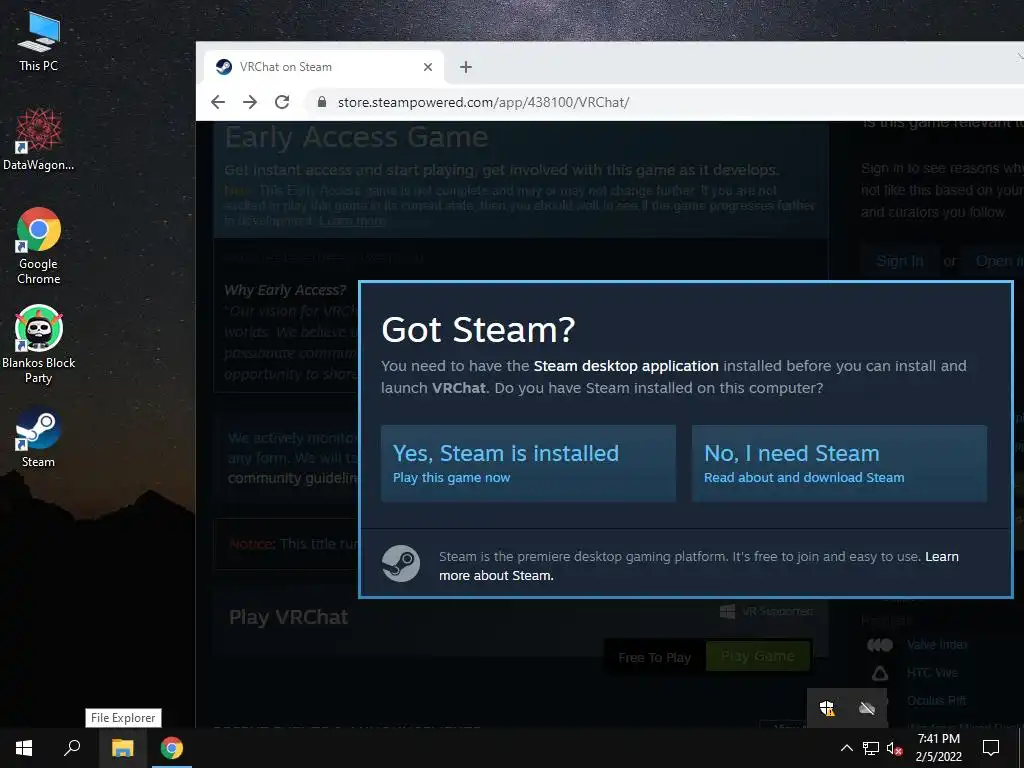The width and height of the screenshot is (1024, 768).
Task: Close the VRChat on Steam tab
Action: [x=428, y=67]
